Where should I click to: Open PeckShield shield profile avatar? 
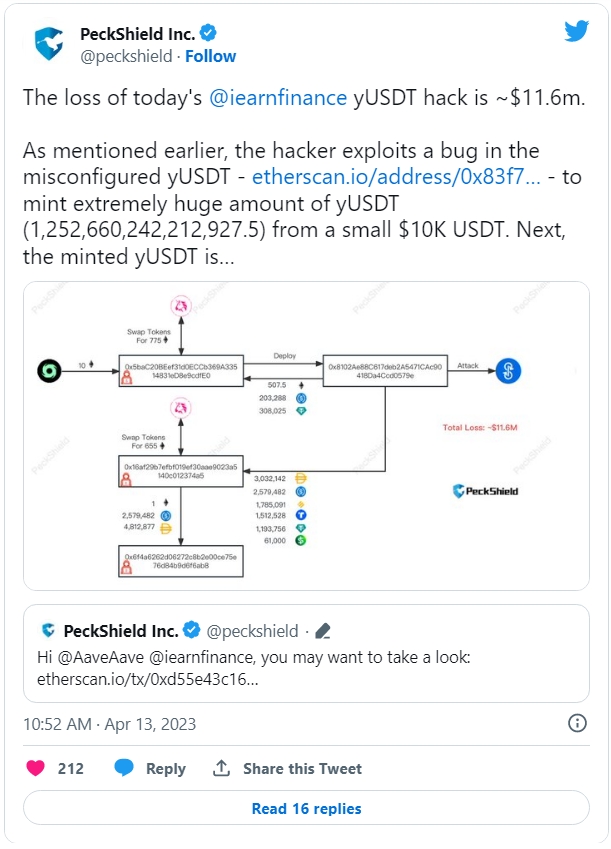coord(49,43)
